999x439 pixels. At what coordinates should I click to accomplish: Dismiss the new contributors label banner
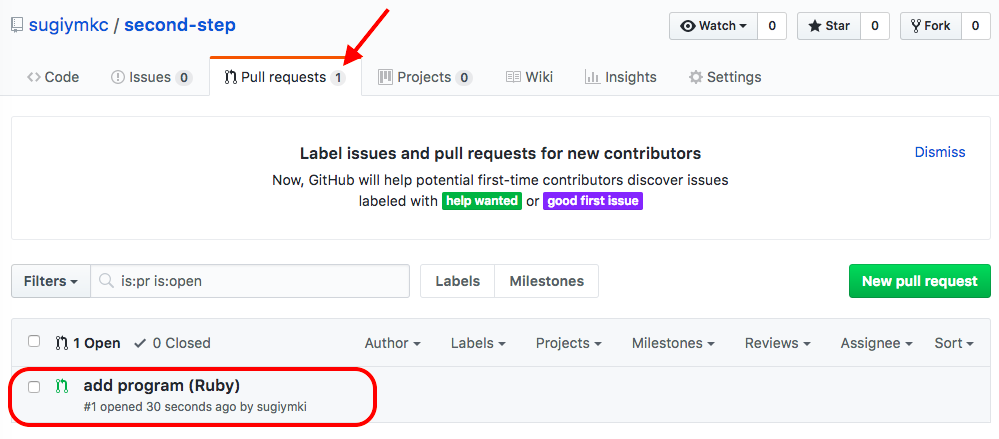(939, 152)
